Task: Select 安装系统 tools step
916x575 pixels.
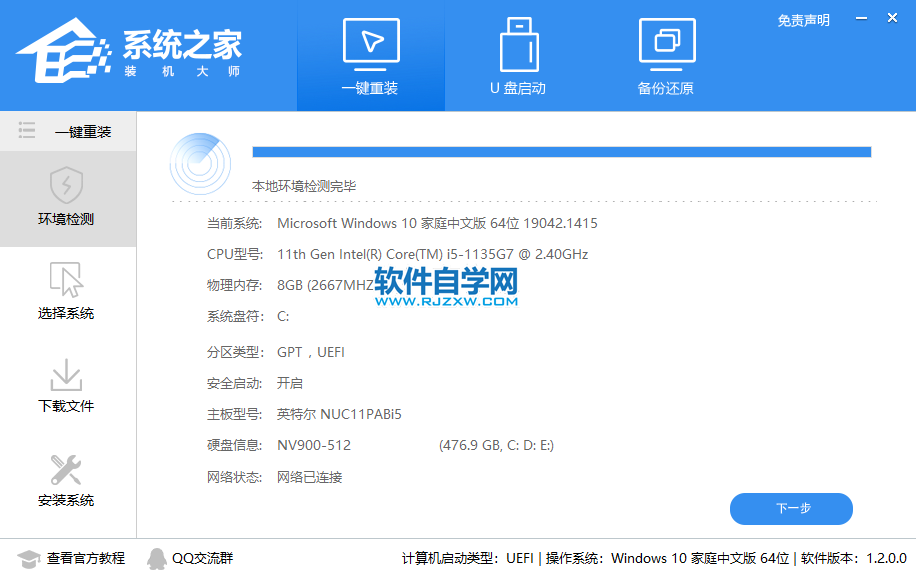Action: click(68, 480)
